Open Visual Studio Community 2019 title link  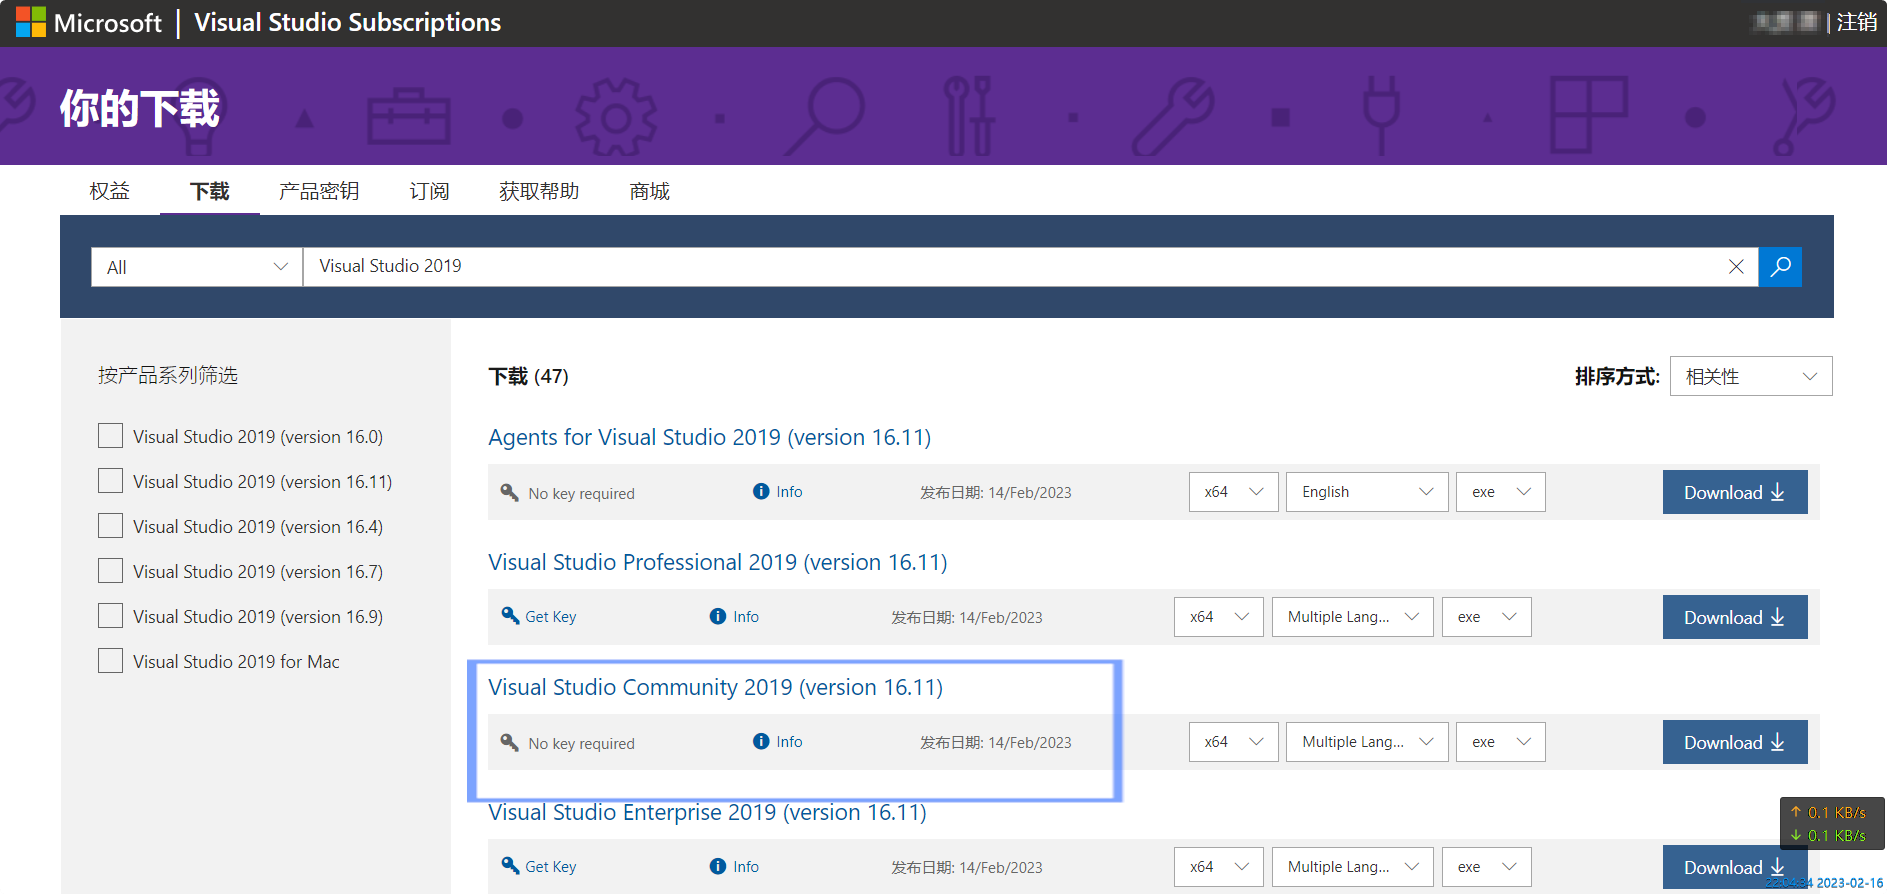pyautogui.click(x=716, y=687)
